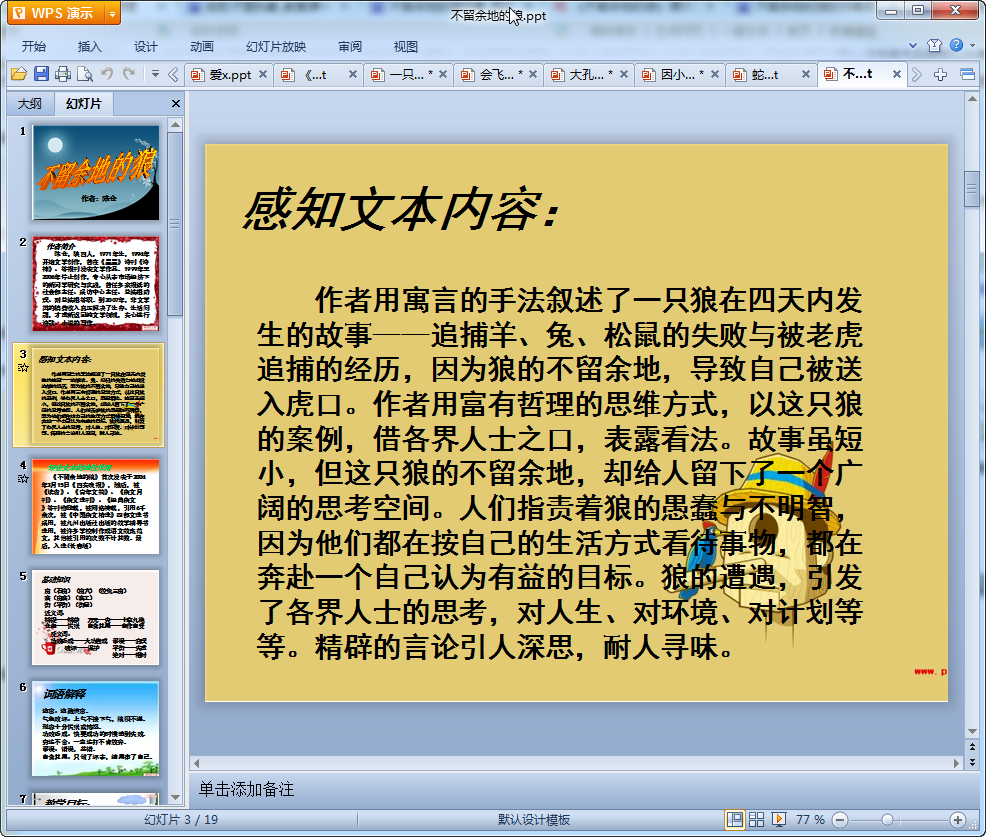Click horizontal scrollbar left arrow
The height and width of the screenshot is (837, 986).
click(x=197, y=763)
